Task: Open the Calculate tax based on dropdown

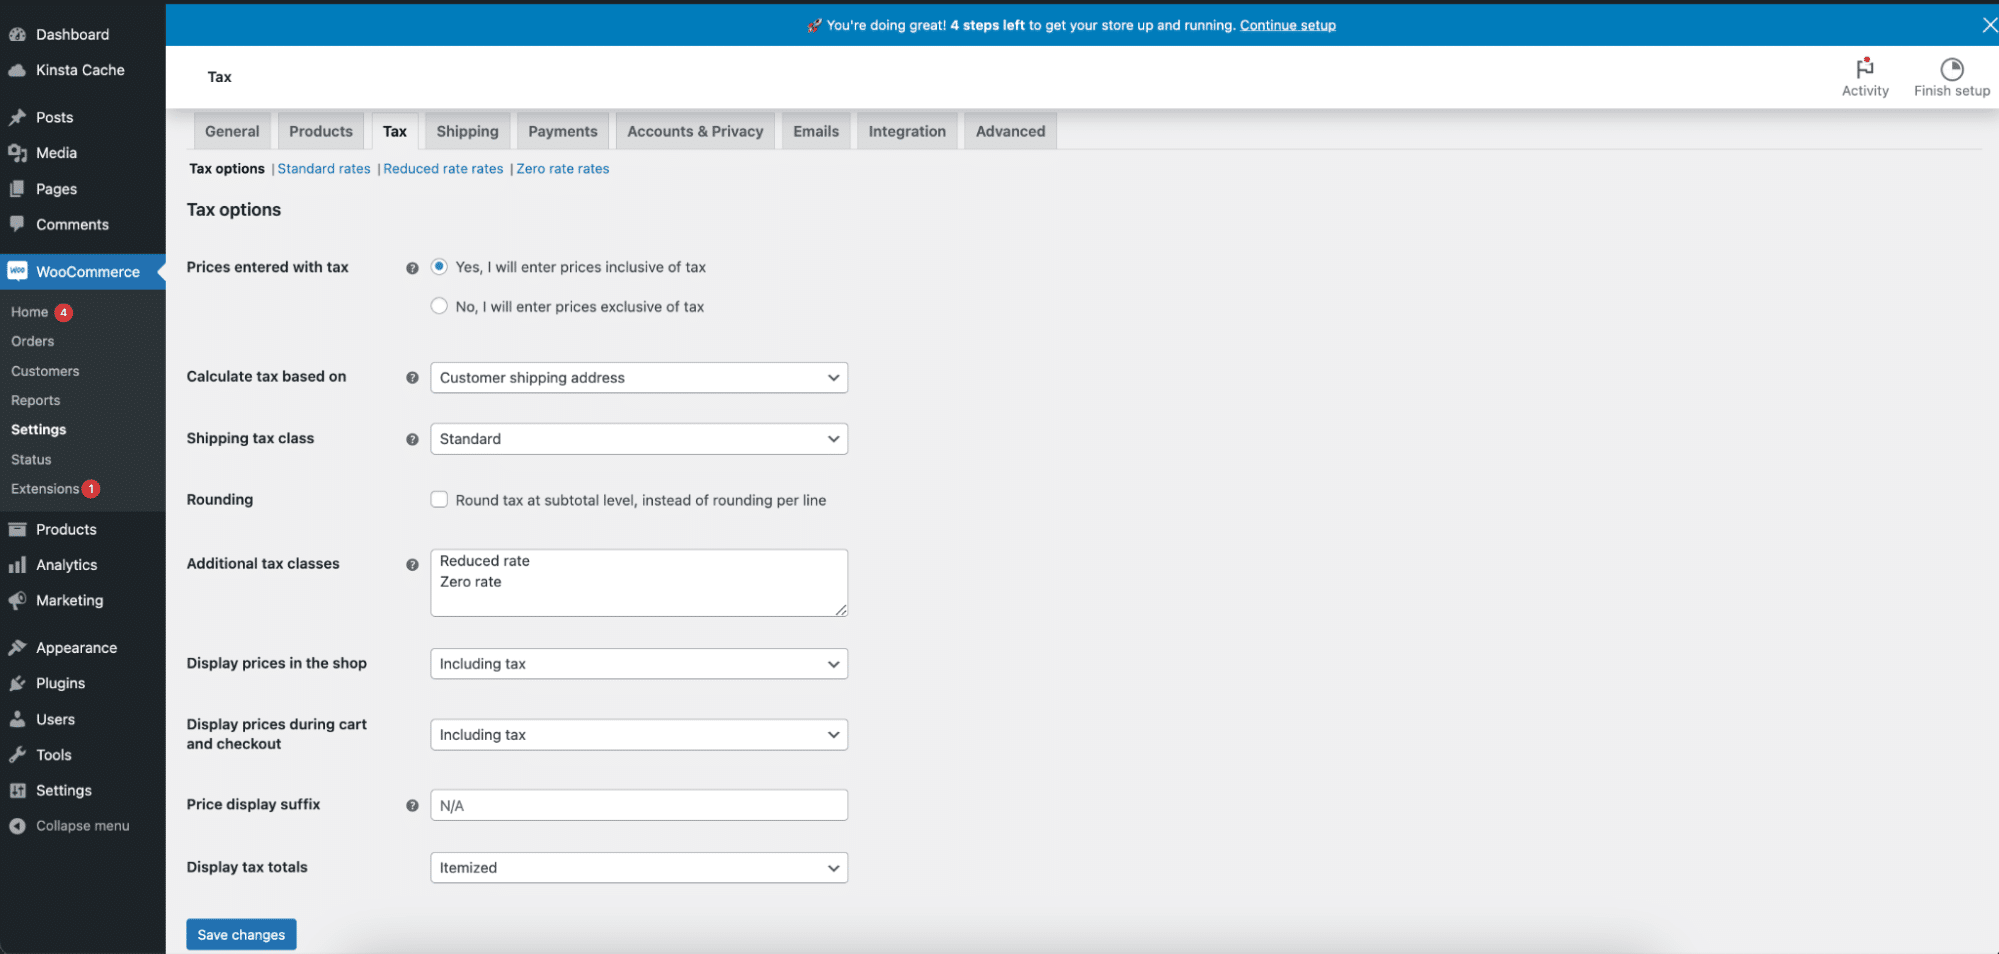Action: tap(638, 377)
